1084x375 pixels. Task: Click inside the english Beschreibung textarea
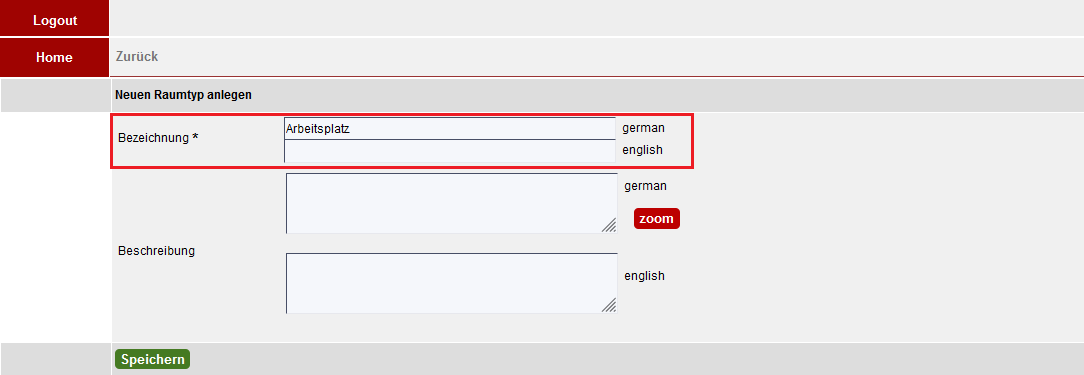tap(451, 283)
